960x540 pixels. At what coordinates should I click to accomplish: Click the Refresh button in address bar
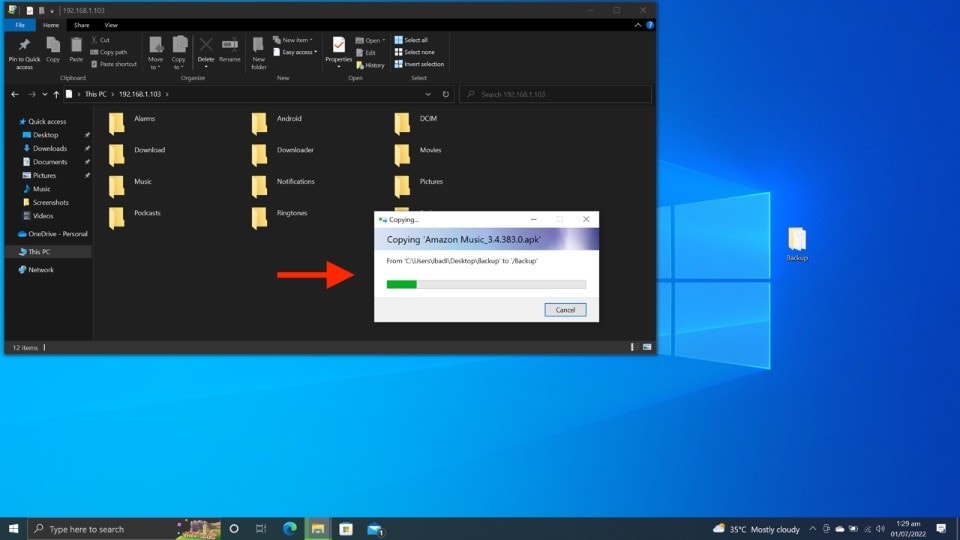(446, 94)
